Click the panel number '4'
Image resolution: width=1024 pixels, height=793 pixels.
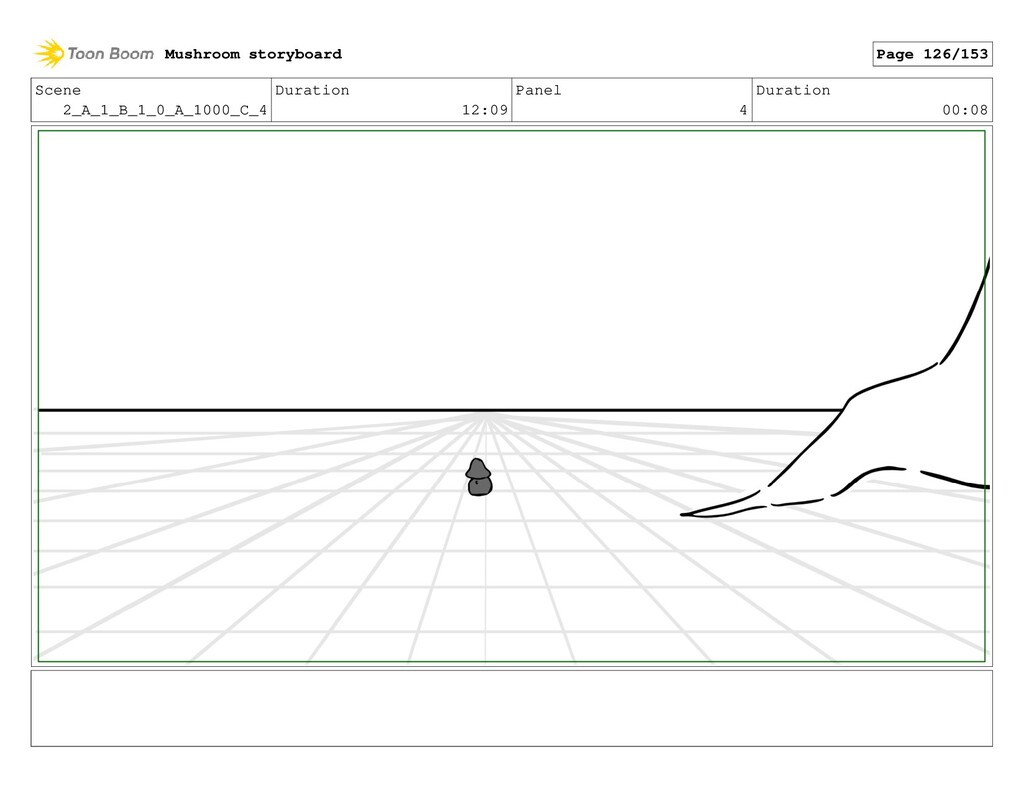pos(743,110)
